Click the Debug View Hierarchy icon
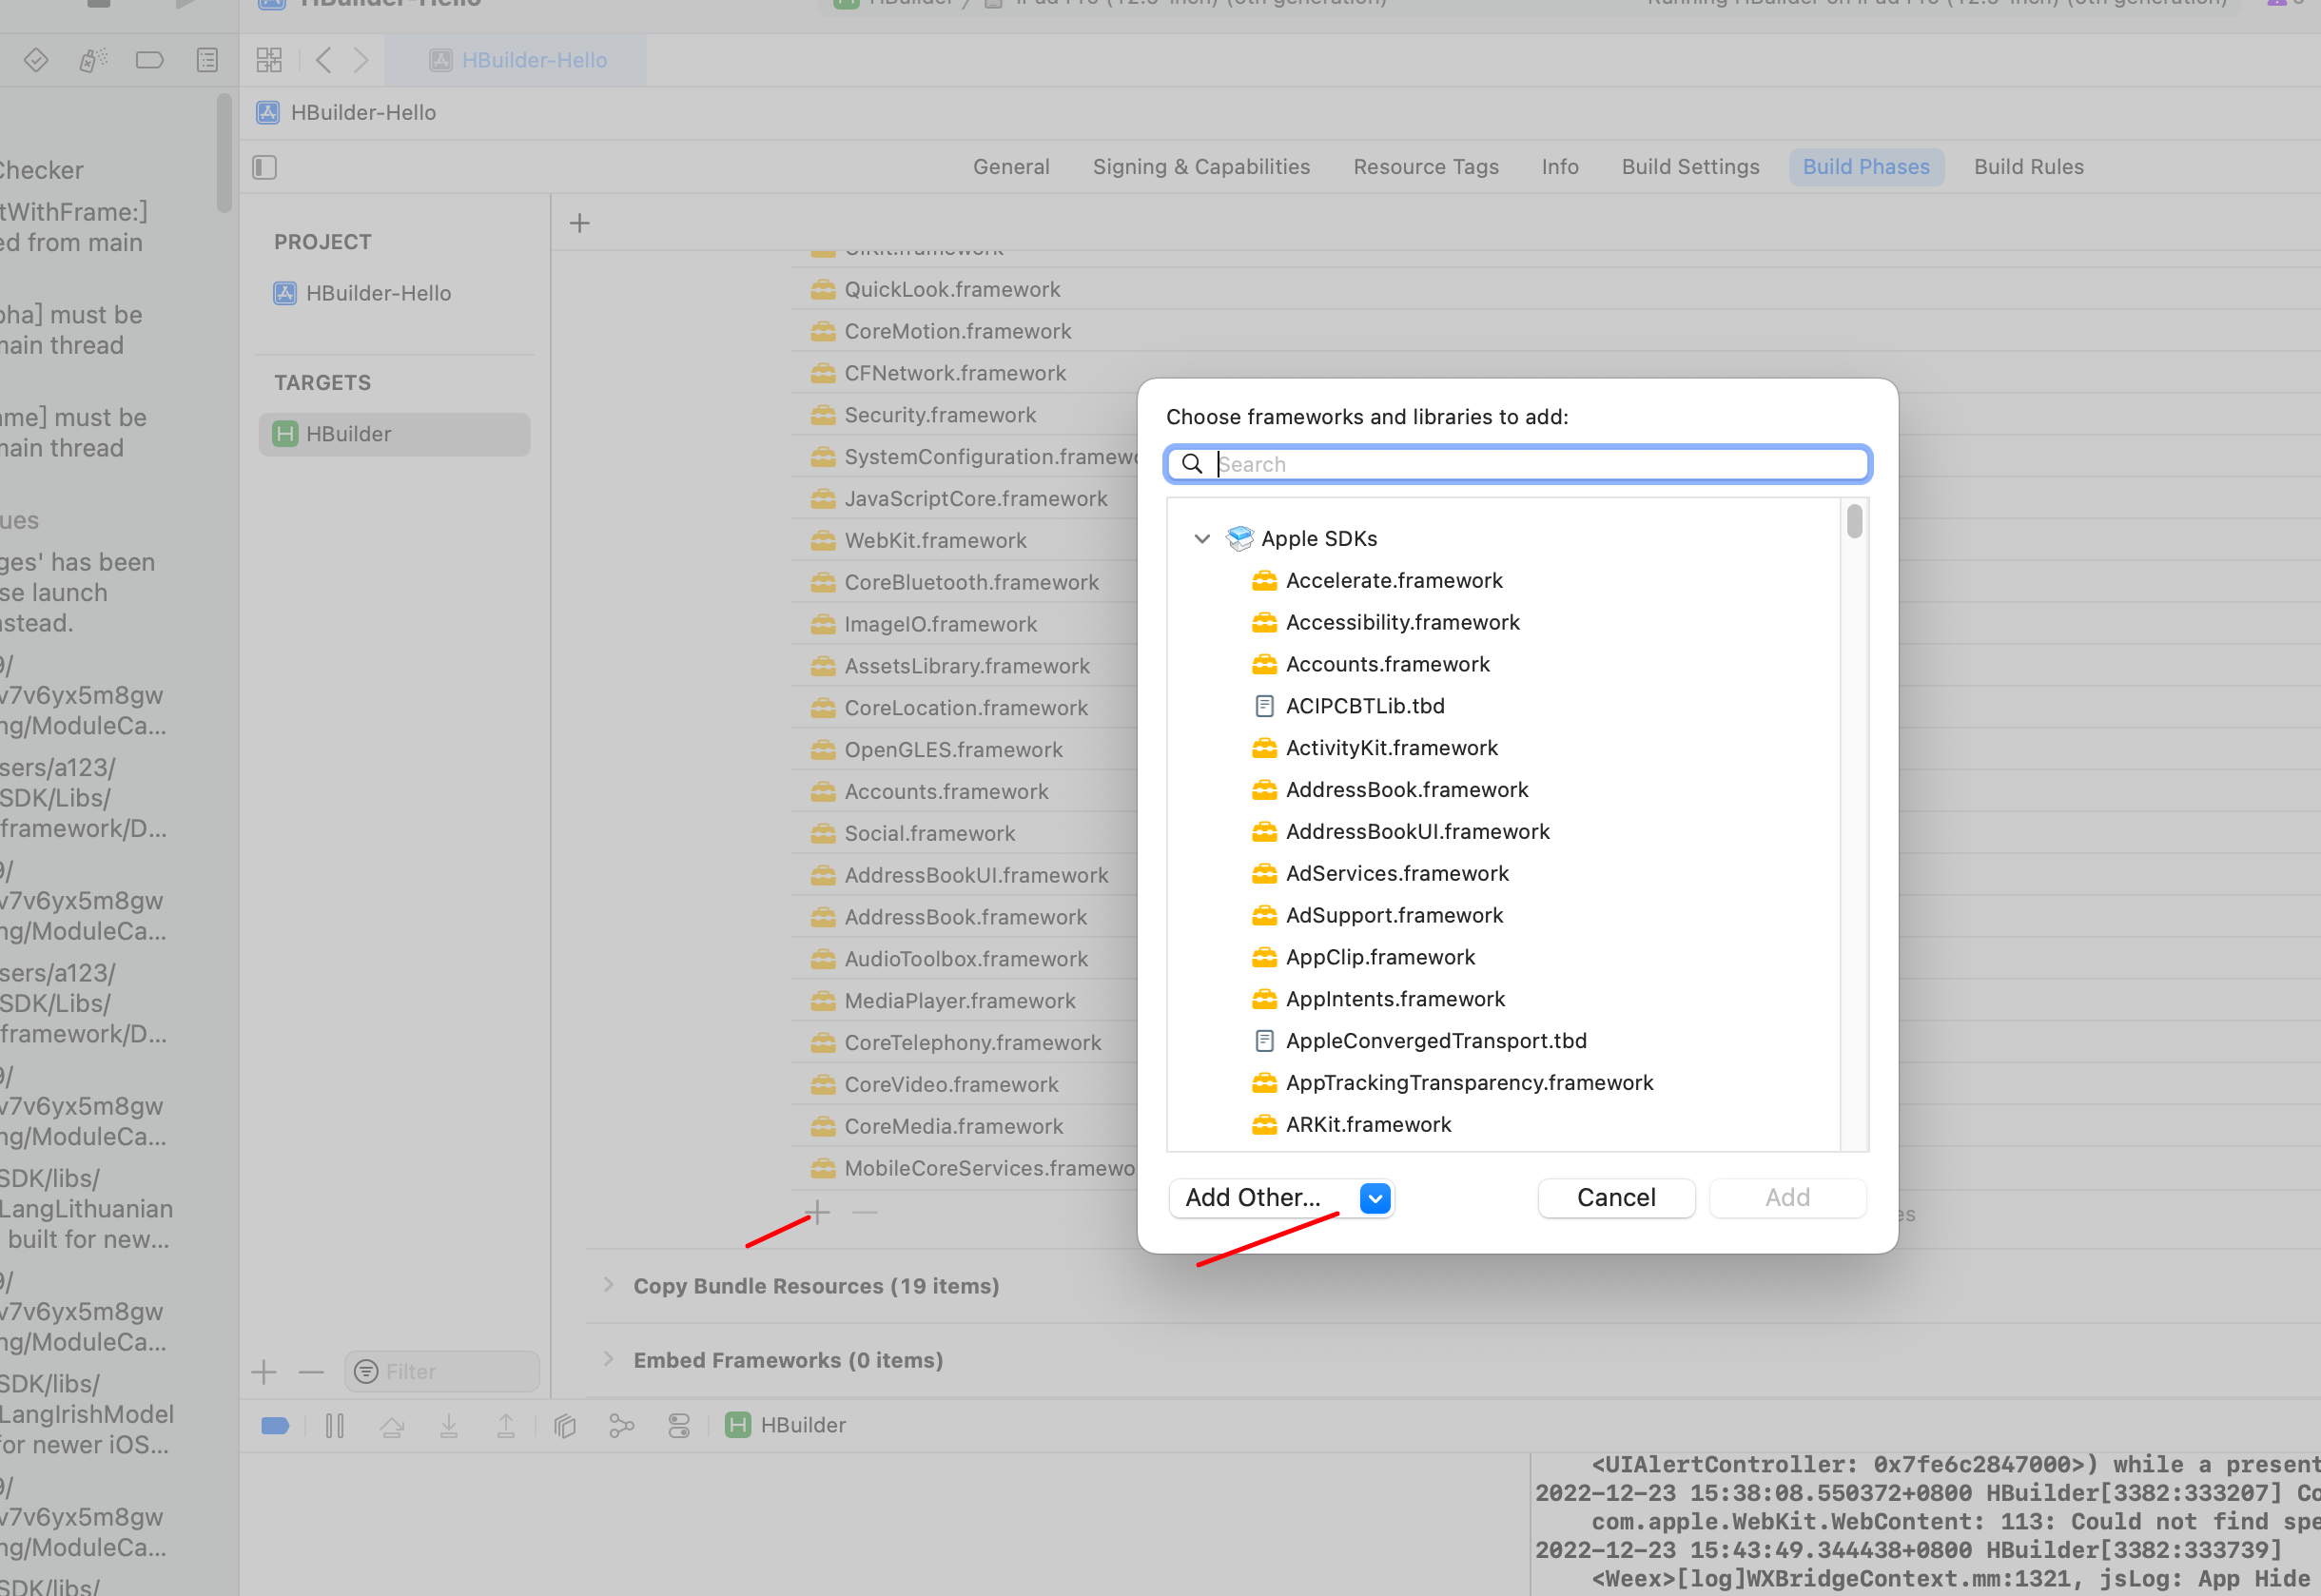Screen dimensions: 2321x1596 tap(565, 1426)
